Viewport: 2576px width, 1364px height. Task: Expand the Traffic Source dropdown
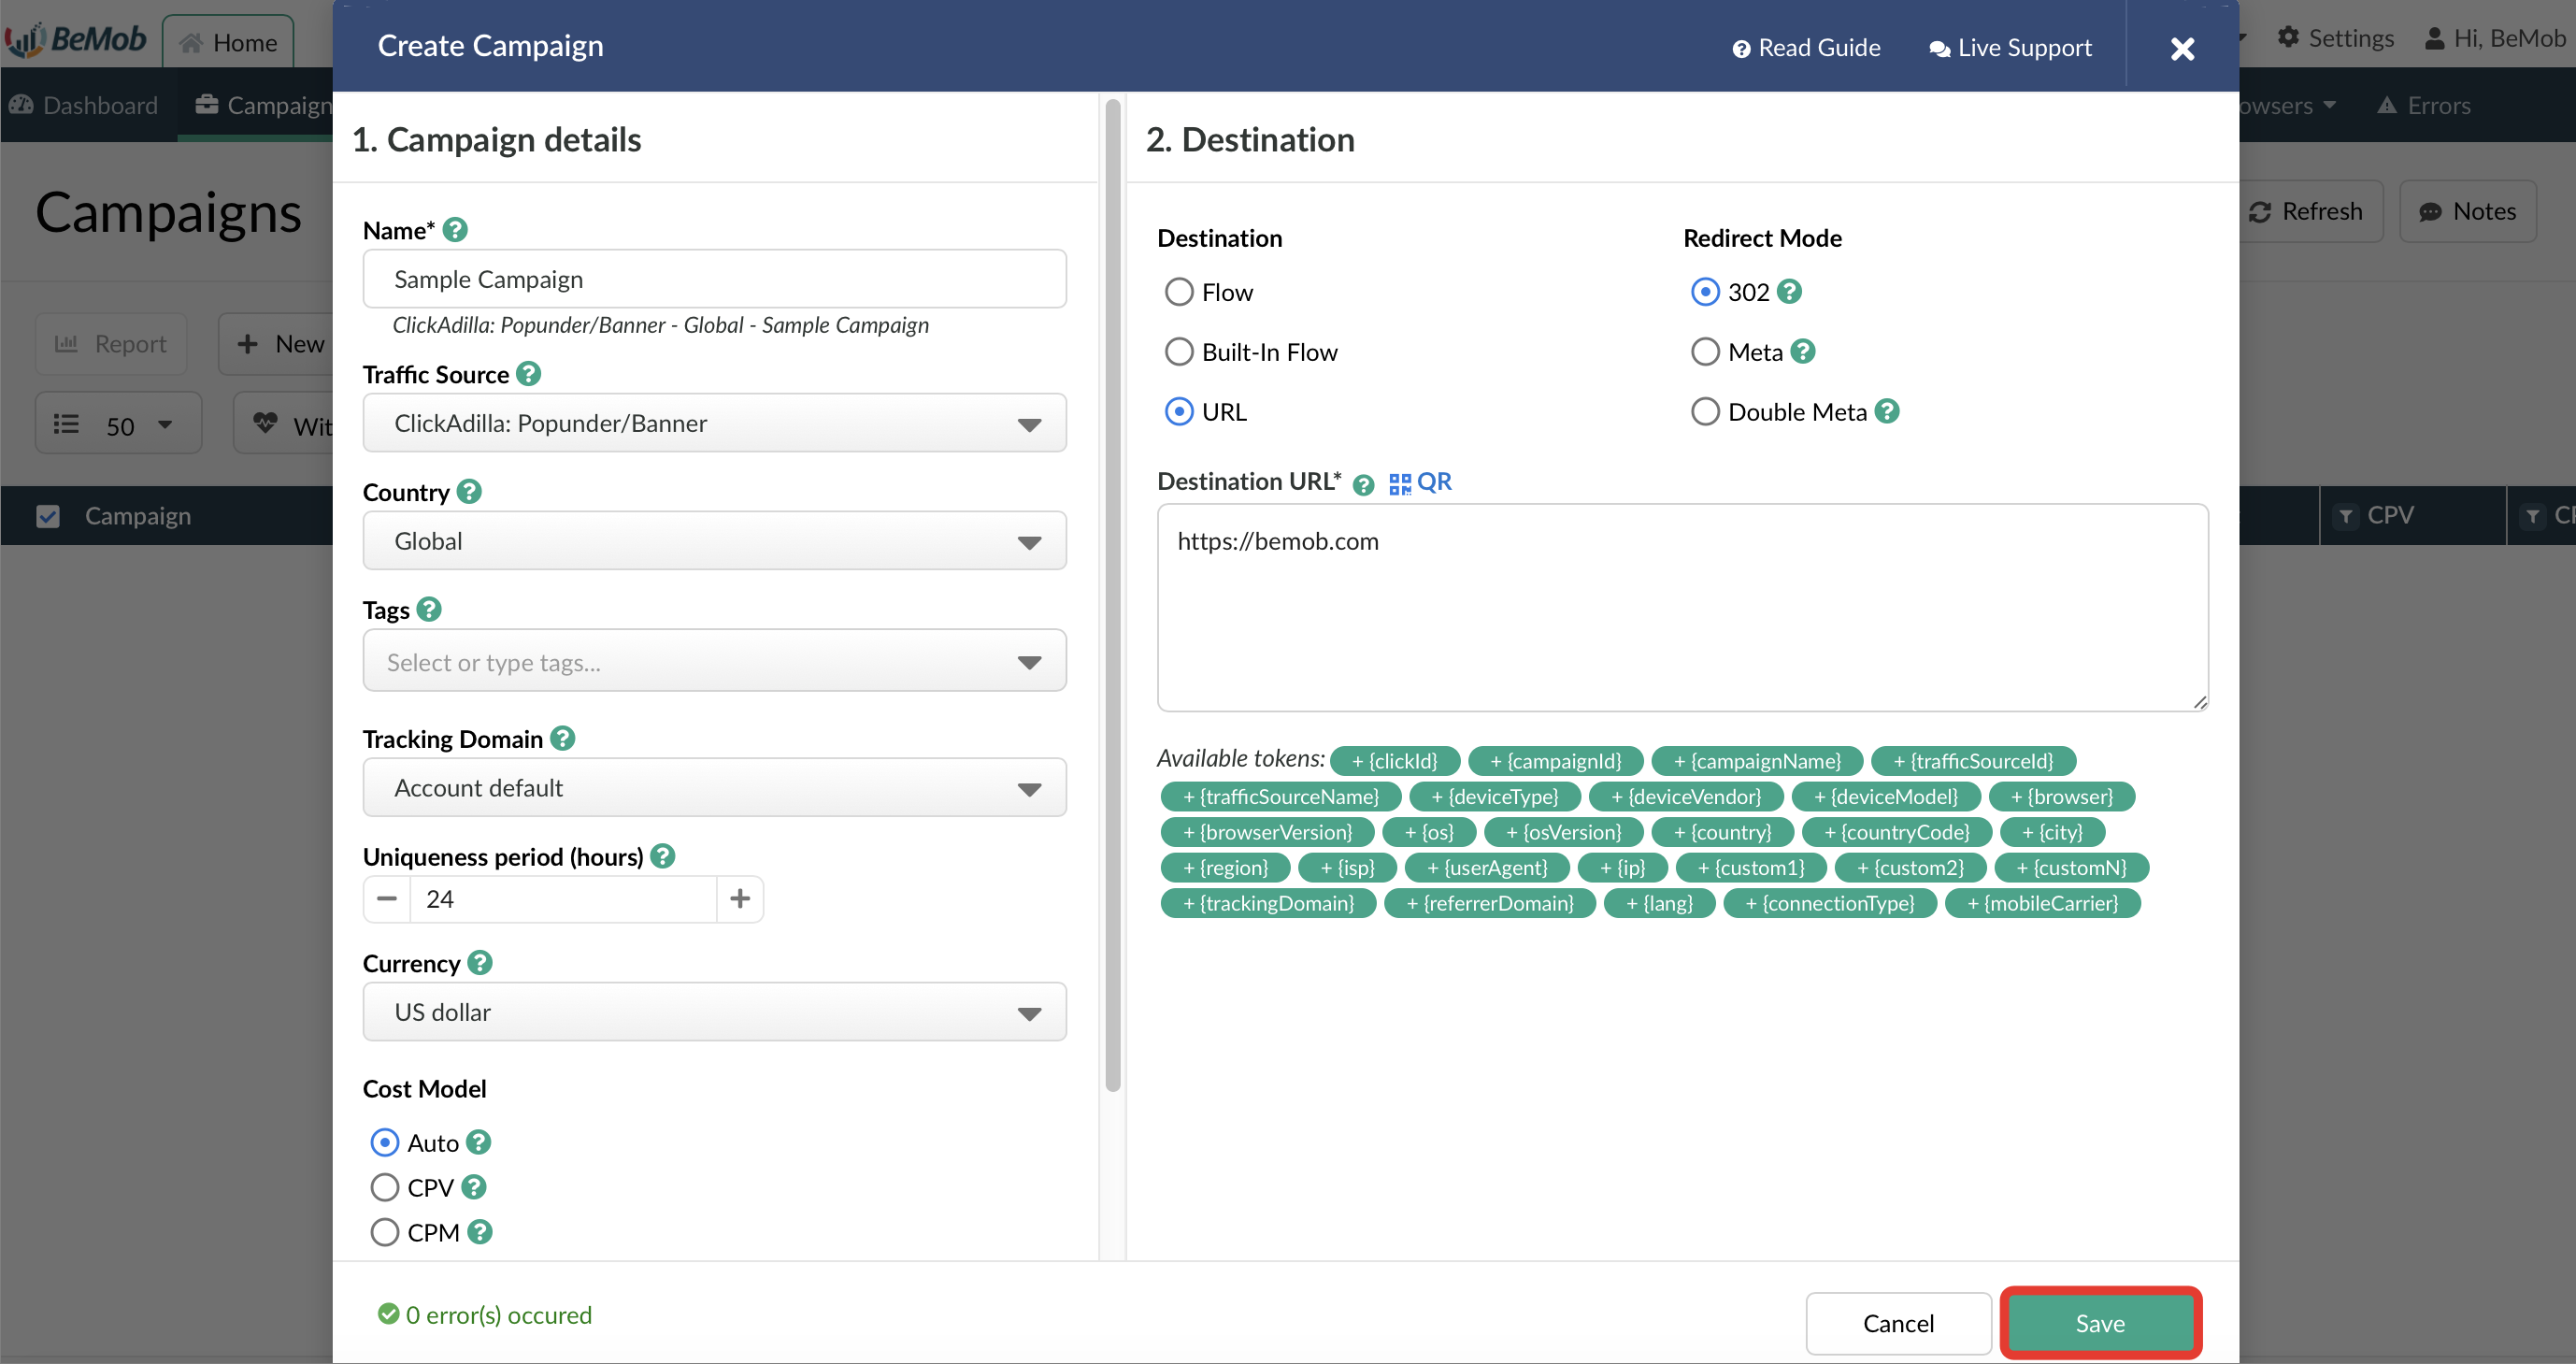point(714,423)
